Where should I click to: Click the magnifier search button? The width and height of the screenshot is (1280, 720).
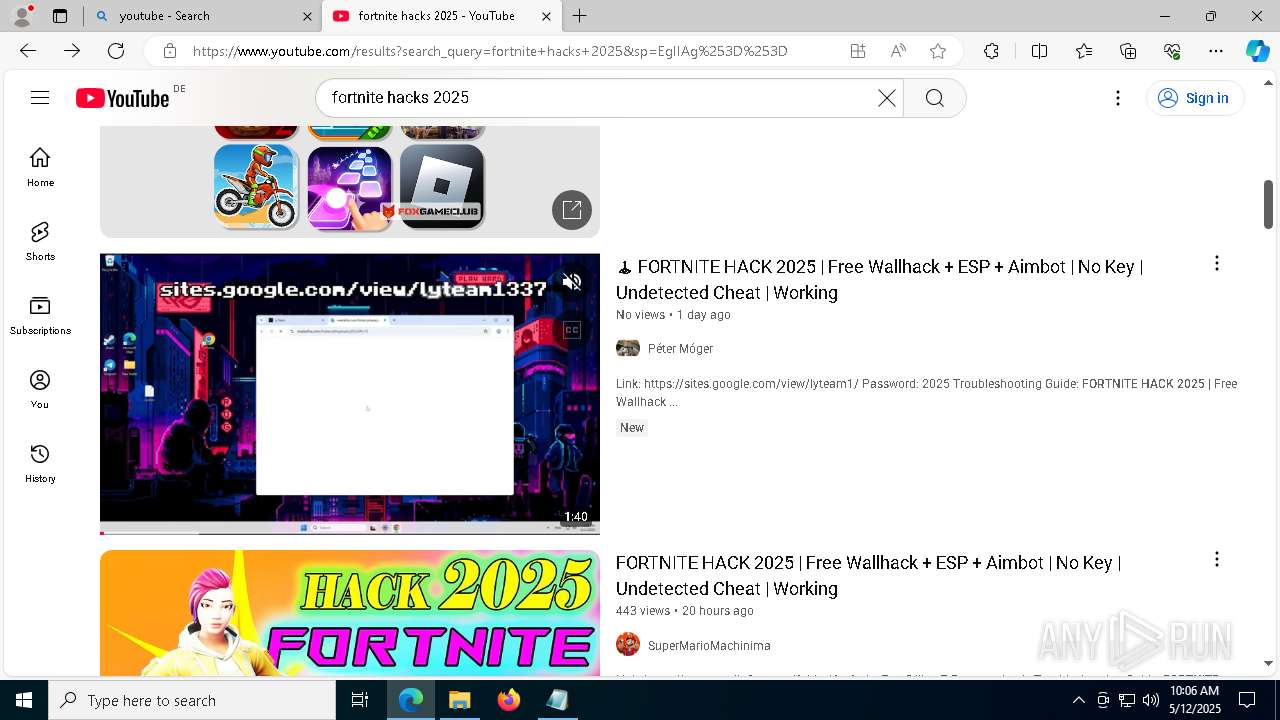(934, 98)
